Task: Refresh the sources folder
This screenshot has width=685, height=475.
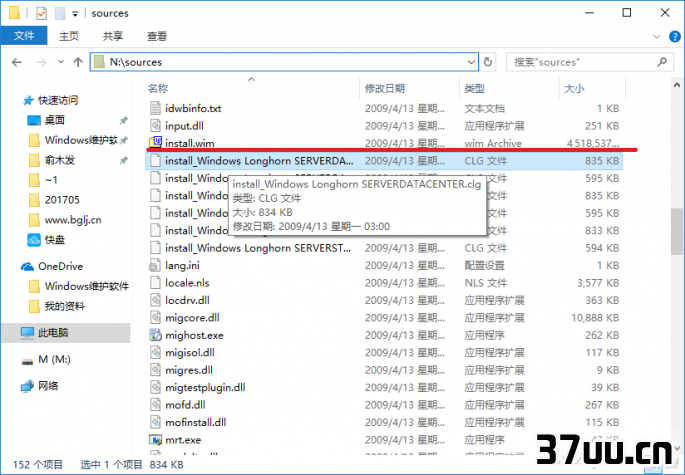Action: tap(488, 62)
